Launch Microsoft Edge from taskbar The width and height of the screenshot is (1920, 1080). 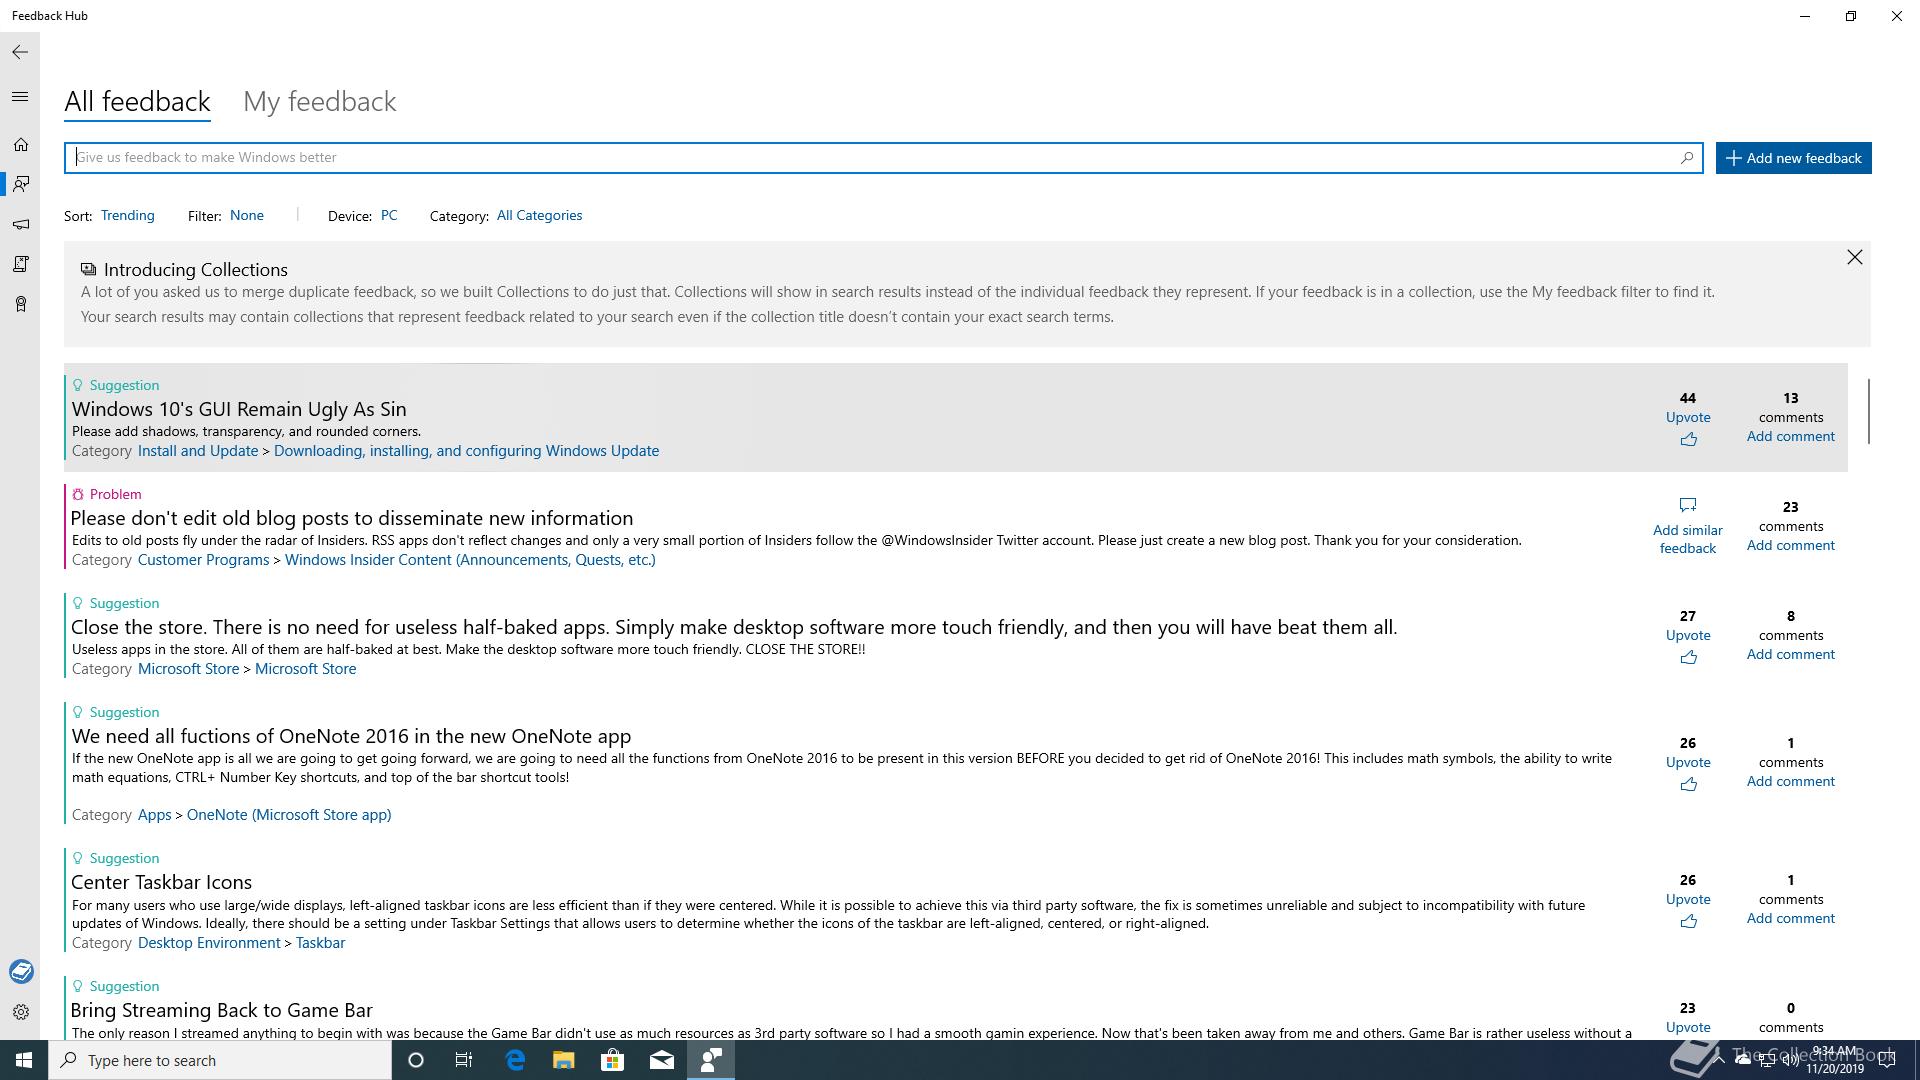click(x=515, y=1060)
